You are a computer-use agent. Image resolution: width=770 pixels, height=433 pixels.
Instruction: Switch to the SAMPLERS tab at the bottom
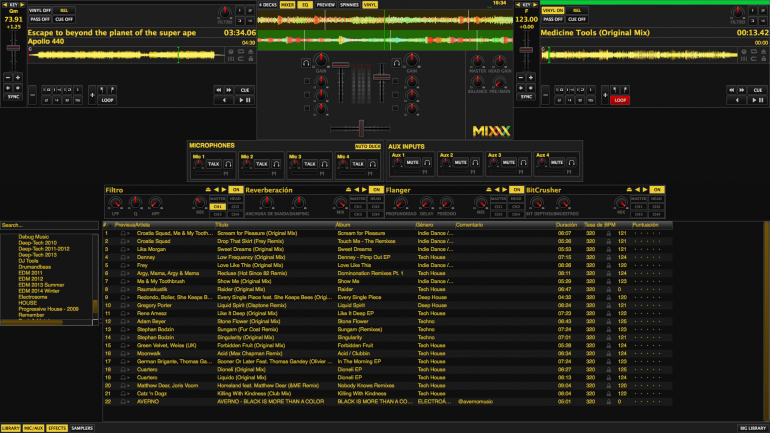pyautogui.click(x=82, y=427)
